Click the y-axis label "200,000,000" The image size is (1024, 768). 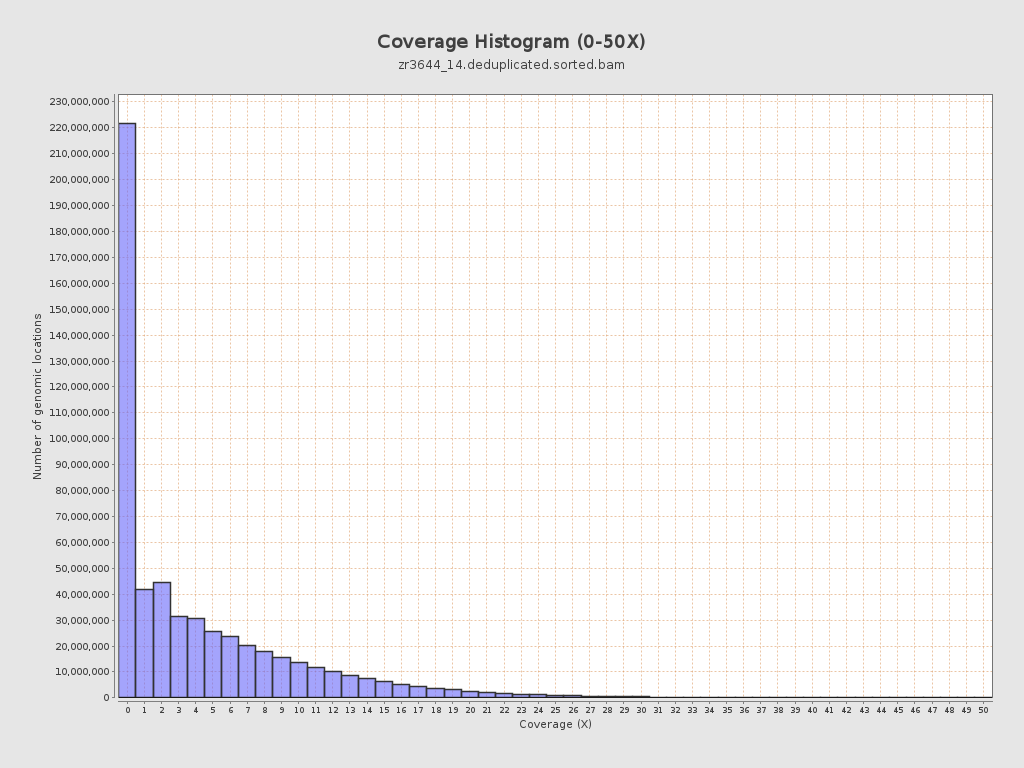click(79, 180)
